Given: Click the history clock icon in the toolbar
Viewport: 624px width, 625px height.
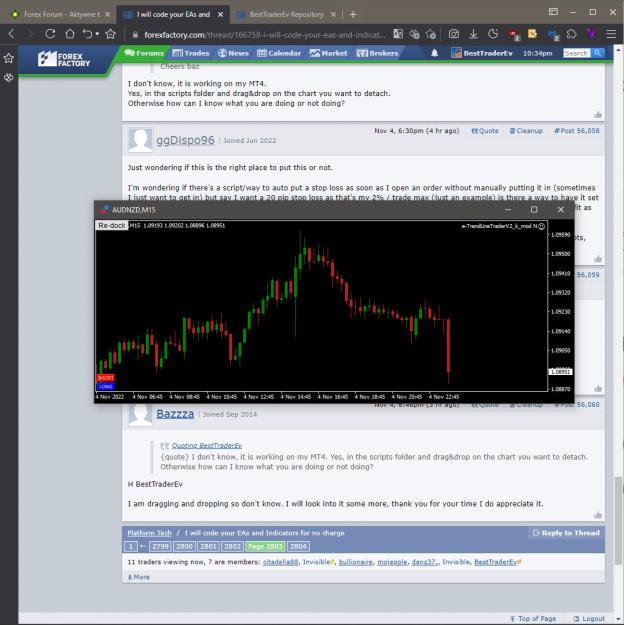Looking at the screenshot, I should pyautogui.click(x=493, y=34).
